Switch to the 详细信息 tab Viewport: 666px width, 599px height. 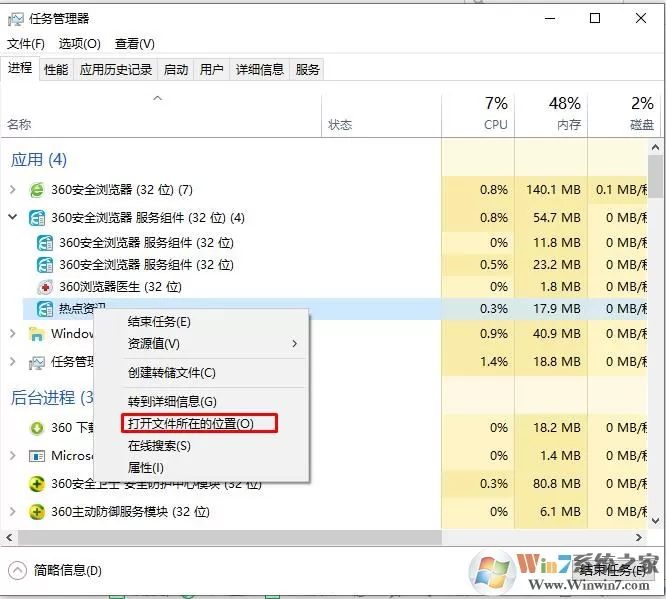[260, 69]
